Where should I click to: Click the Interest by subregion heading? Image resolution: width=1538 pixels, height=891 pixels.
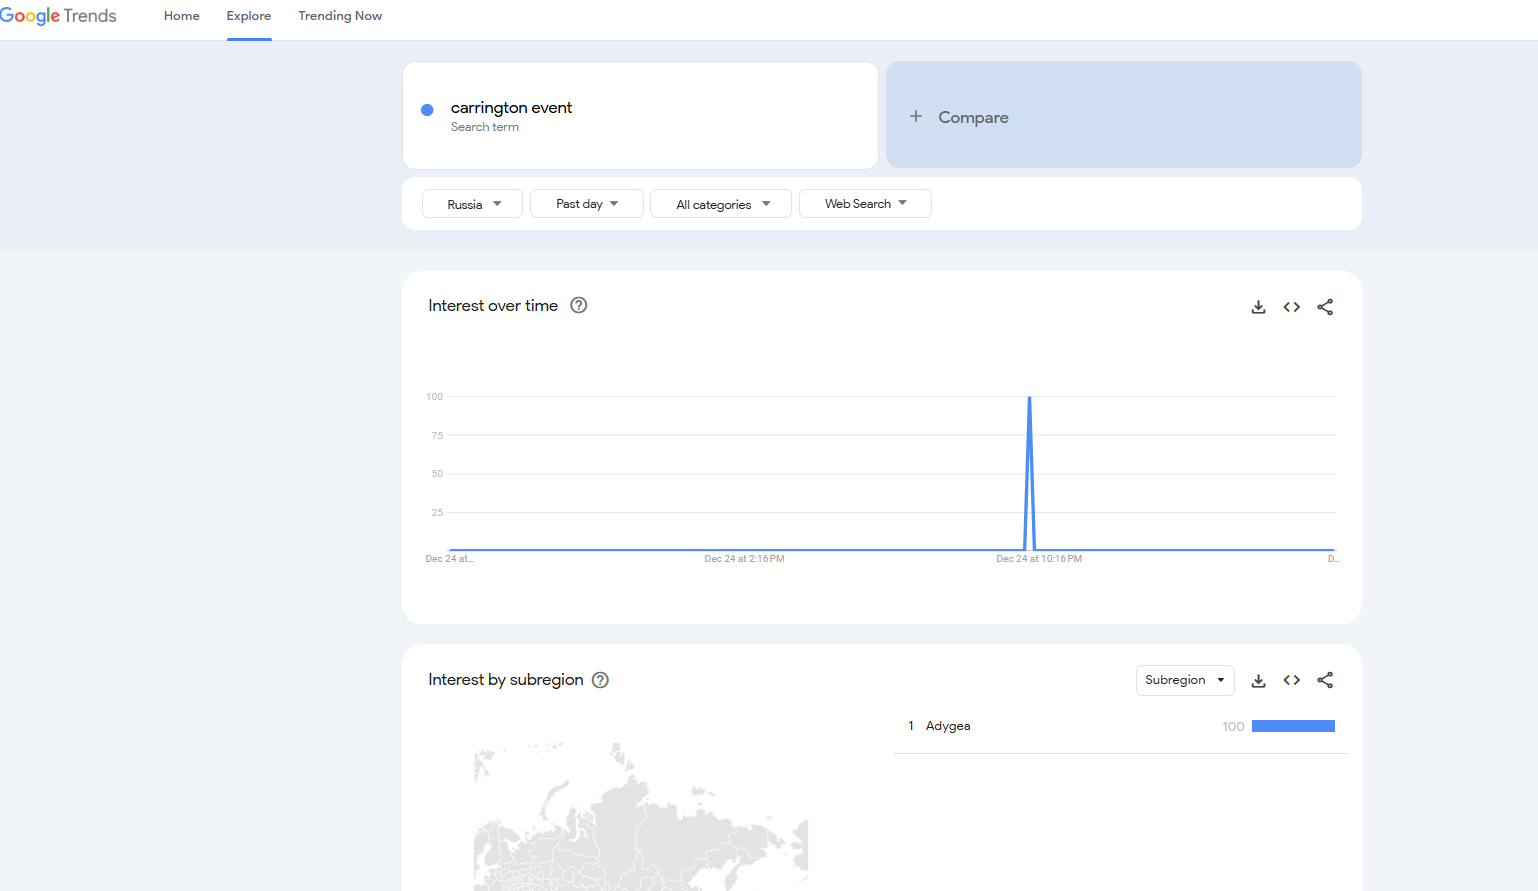coord(506,680)
